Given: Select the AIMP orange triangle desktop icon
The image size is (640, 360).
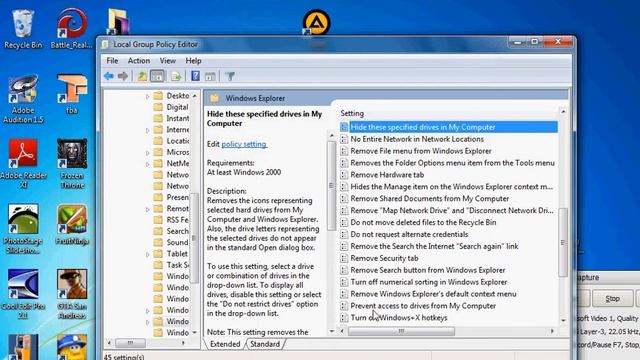Looking at the screenshot, I should tap(317, 22).
